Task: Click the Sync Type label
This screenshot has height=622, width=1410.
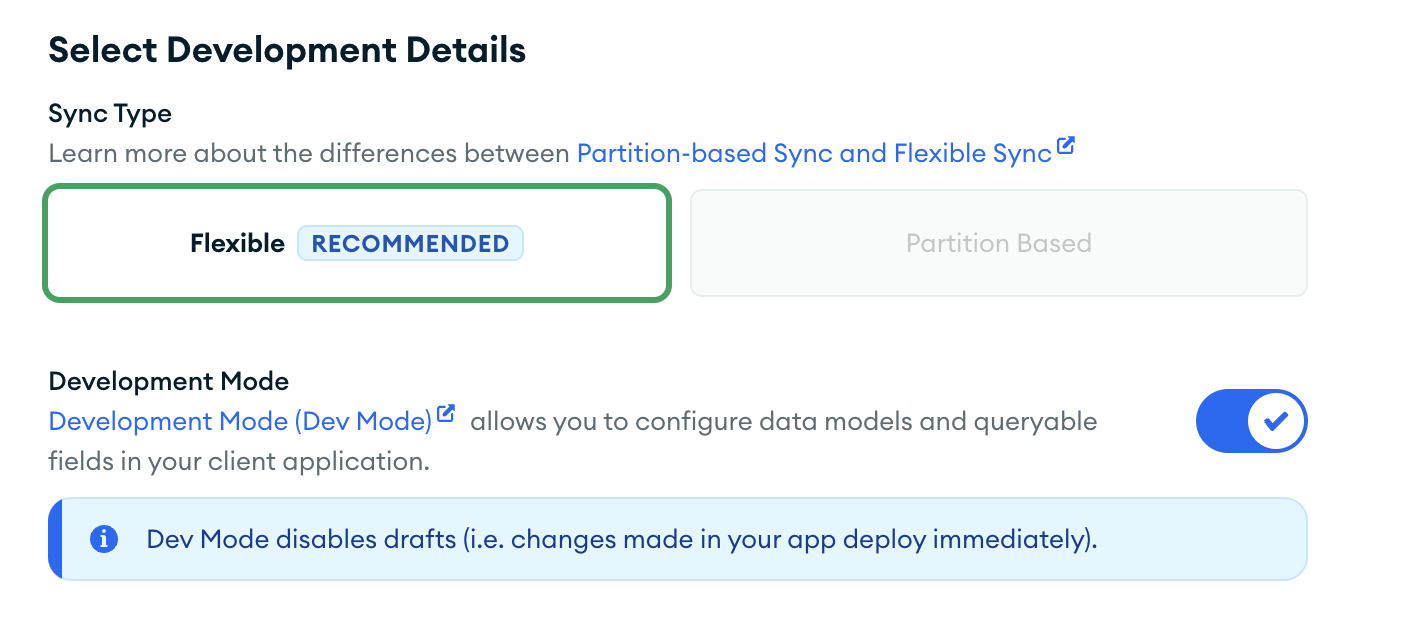Action: coord(110,113)
